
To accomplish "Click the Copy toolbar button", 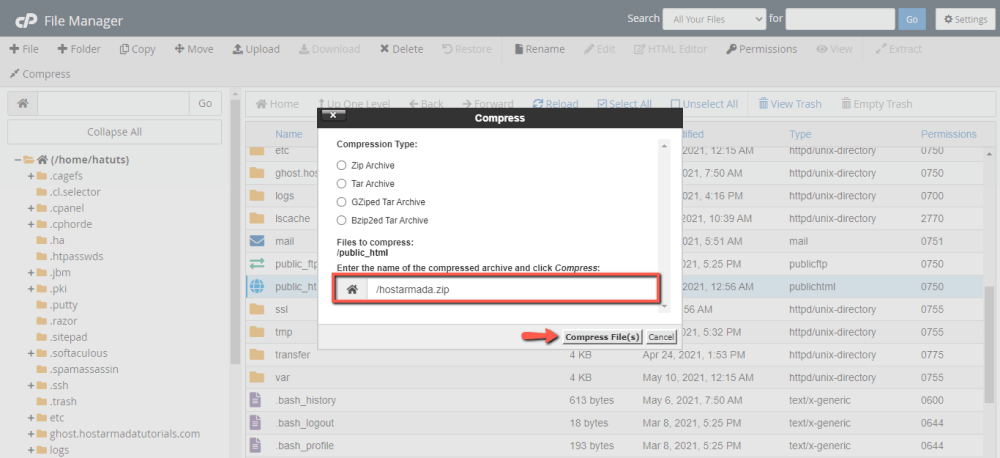I will tap(138, 49).
